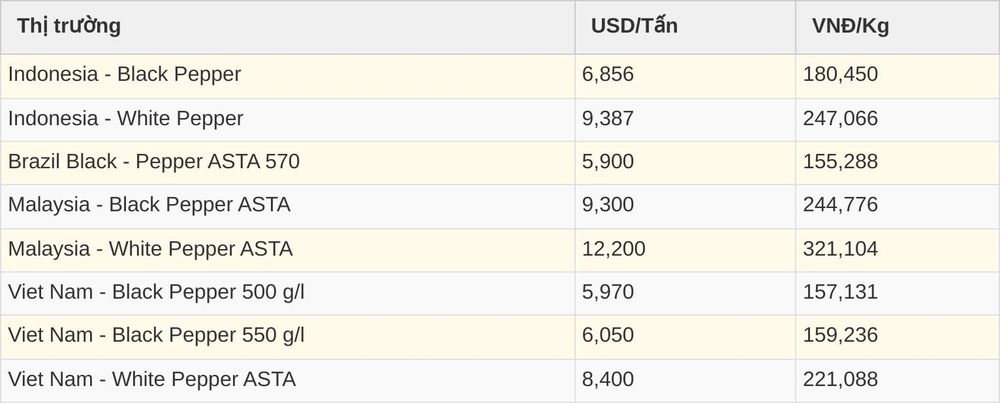Select Viet Nam - White Pepper ASTA row

[500, 380]
